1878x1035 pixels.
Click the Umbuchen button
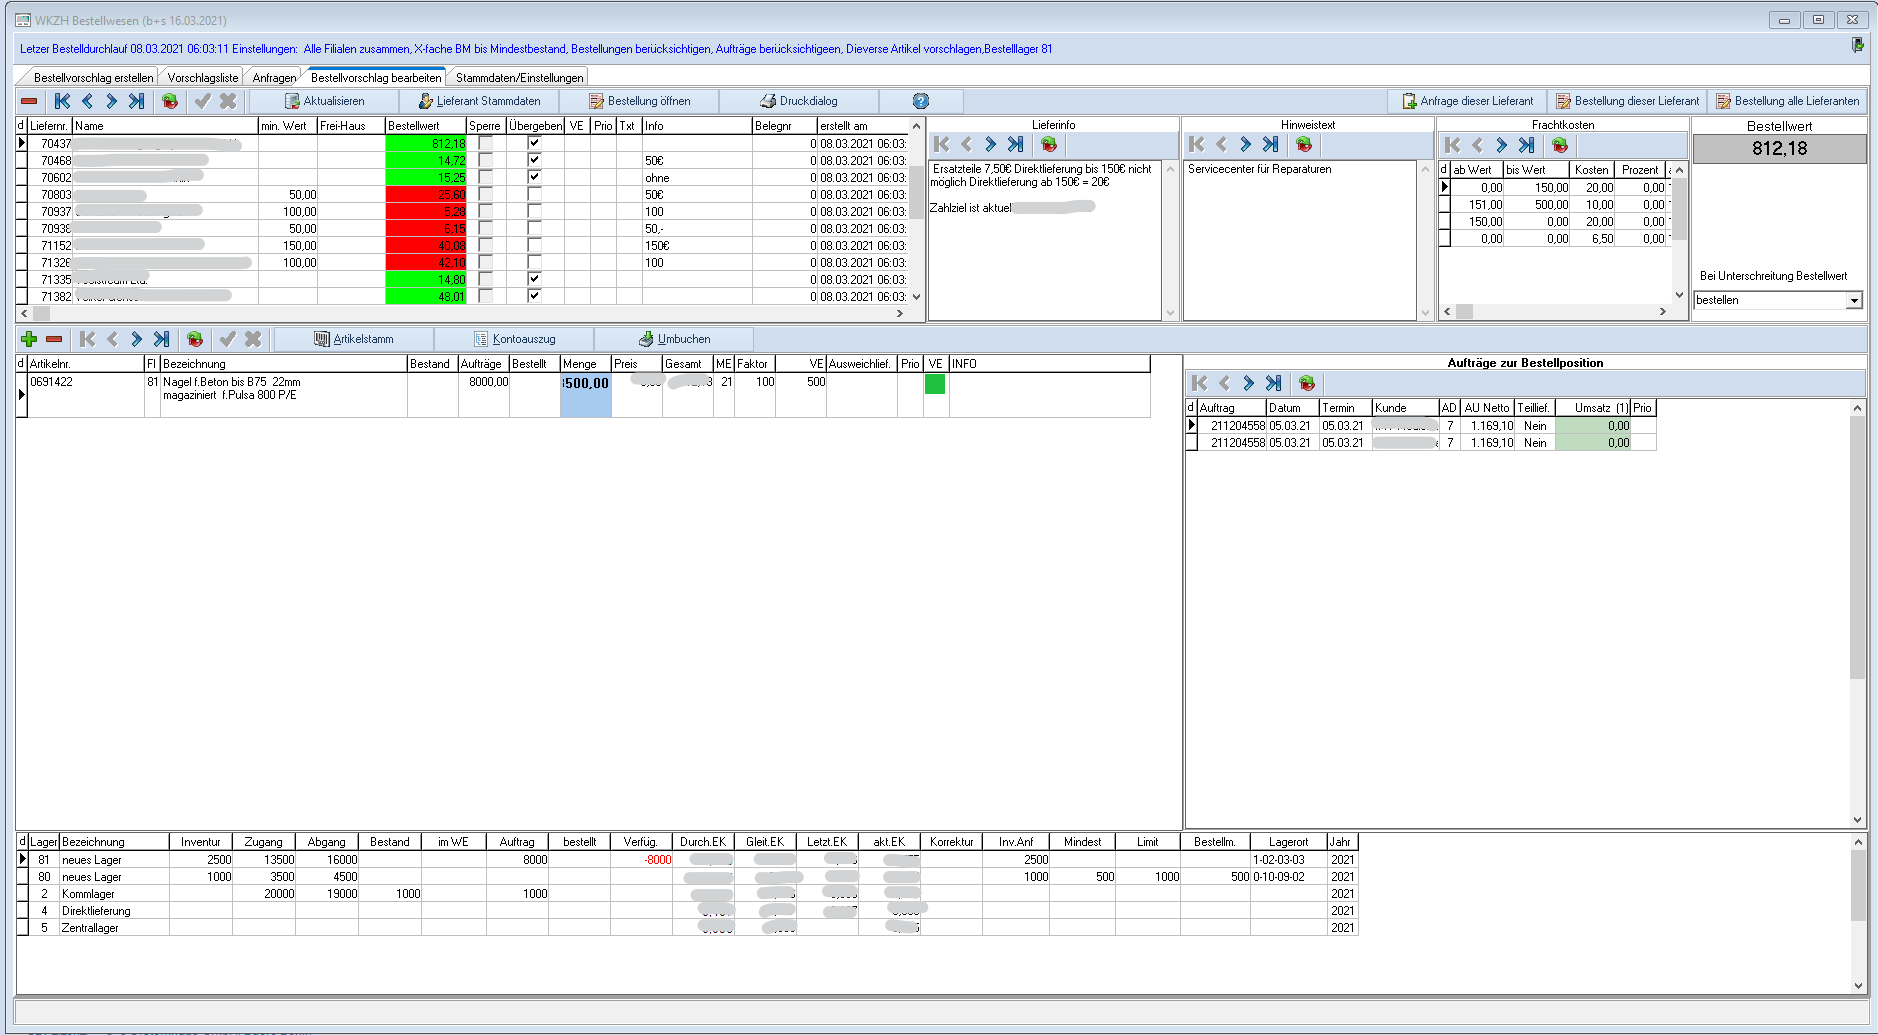(674, 339)
